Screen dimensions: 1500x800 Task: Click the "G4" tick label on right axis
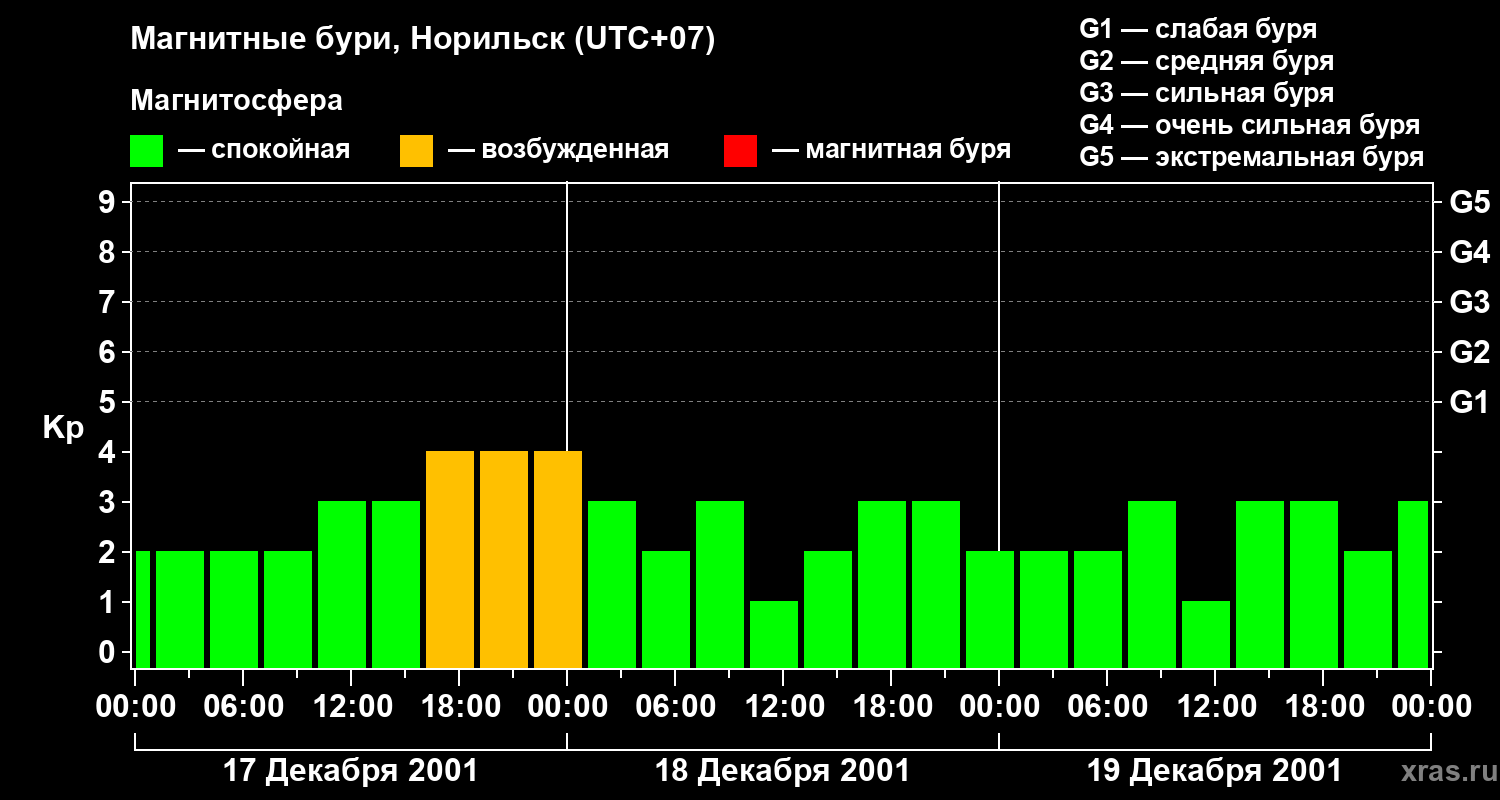[x=1470, y=252]
